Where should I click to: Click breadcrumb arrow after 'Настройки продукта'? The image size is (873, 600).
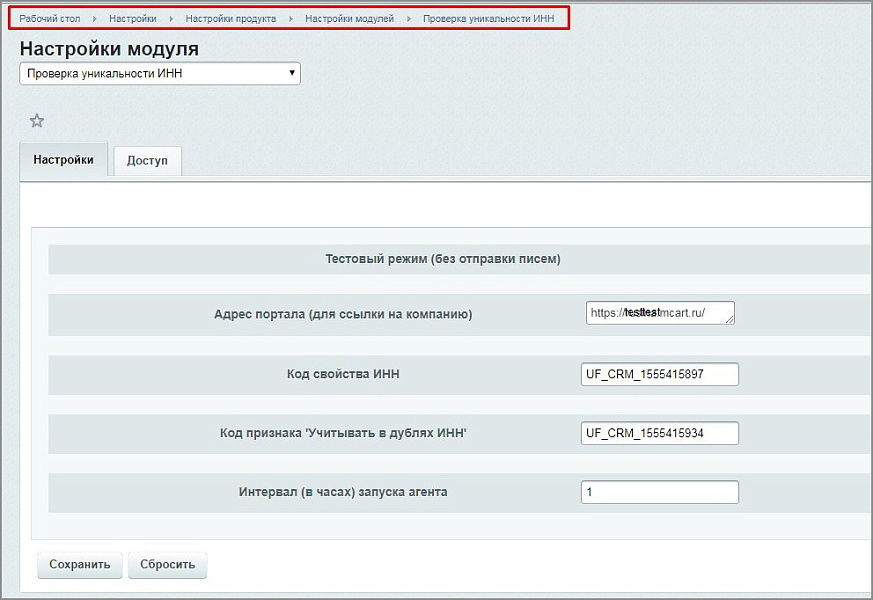pyautogui.click(x=291, y=19)
